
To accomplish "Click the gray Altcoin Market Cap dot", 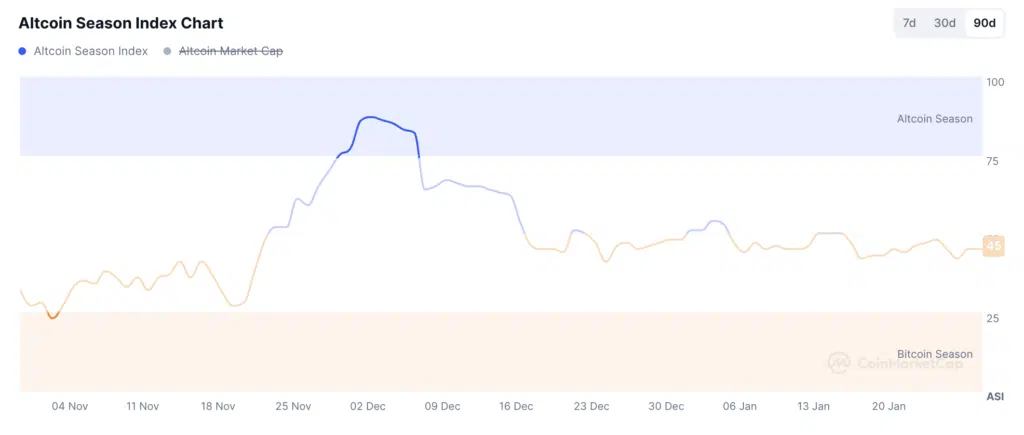I will pyautogui.click(x=167, y=51).
